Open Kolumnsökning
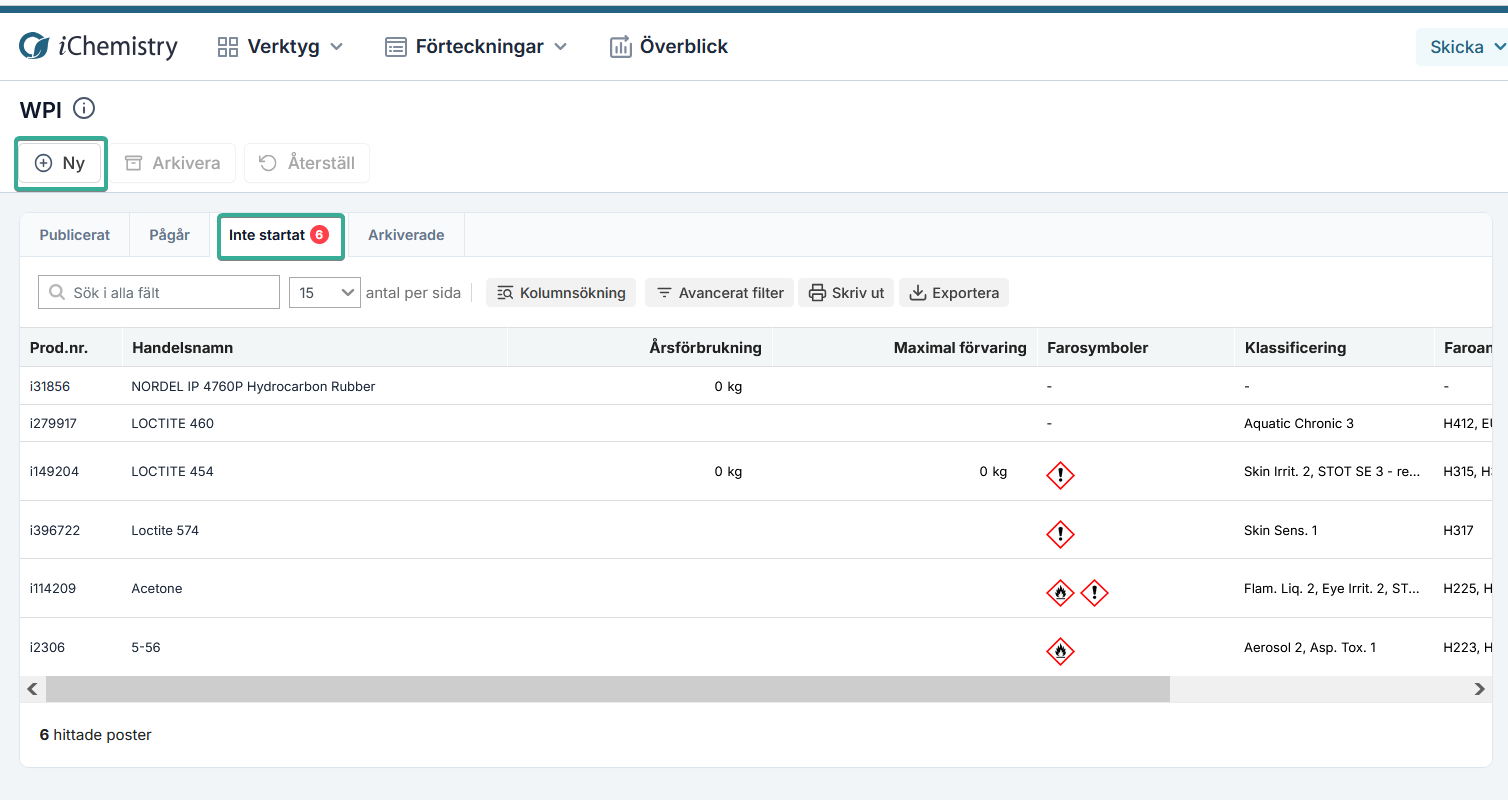The image size is (1508, 800). [x=561, y=293]
